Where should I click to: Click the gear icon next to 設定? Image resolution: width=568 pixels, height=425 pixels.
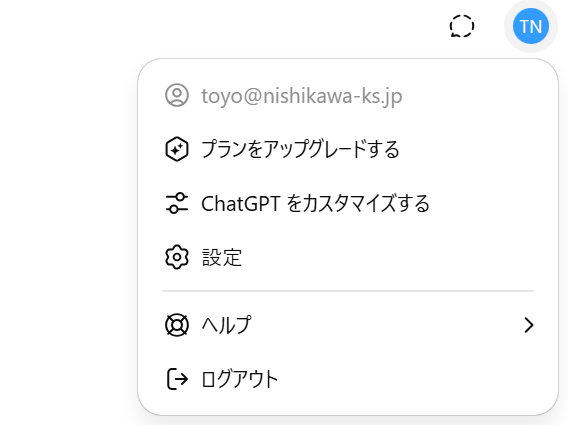177,257
